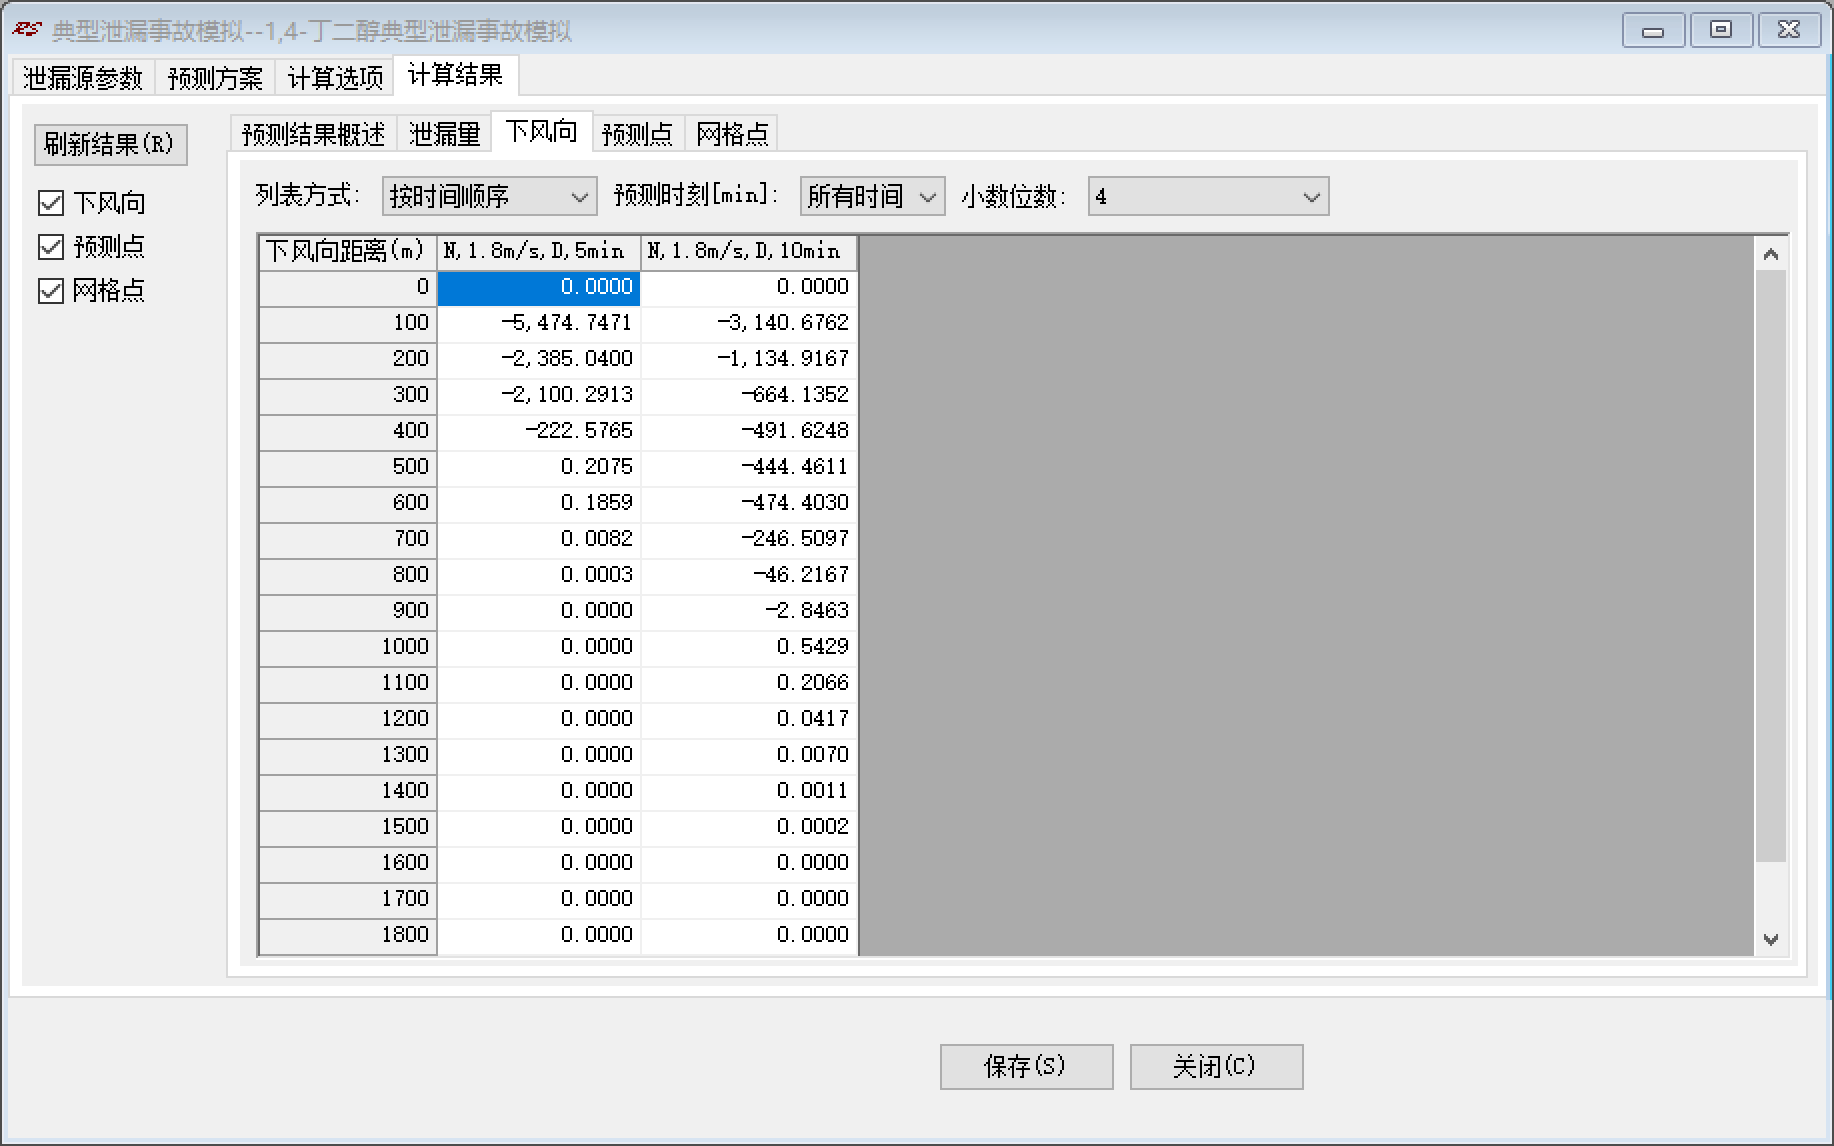The image size is (1834, 1146).
Task: Maximize the simulation window
Action: [x=1721, y=30]
